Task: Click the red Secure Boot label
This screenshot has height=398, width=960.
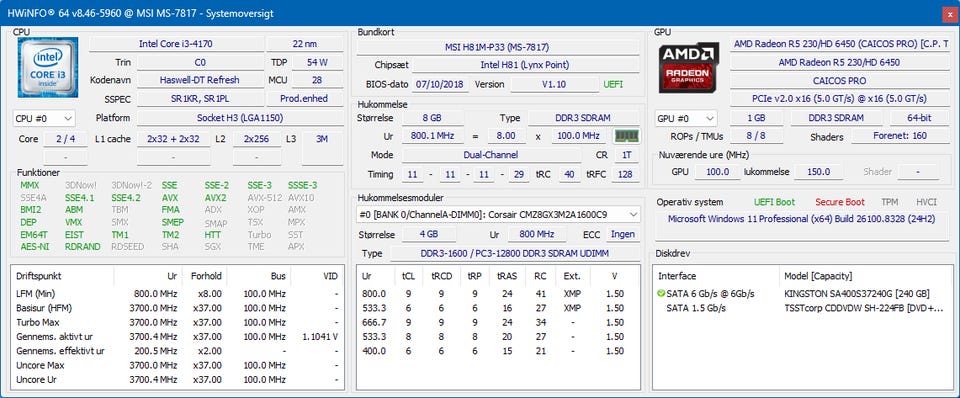Action: tap(839, 201)
